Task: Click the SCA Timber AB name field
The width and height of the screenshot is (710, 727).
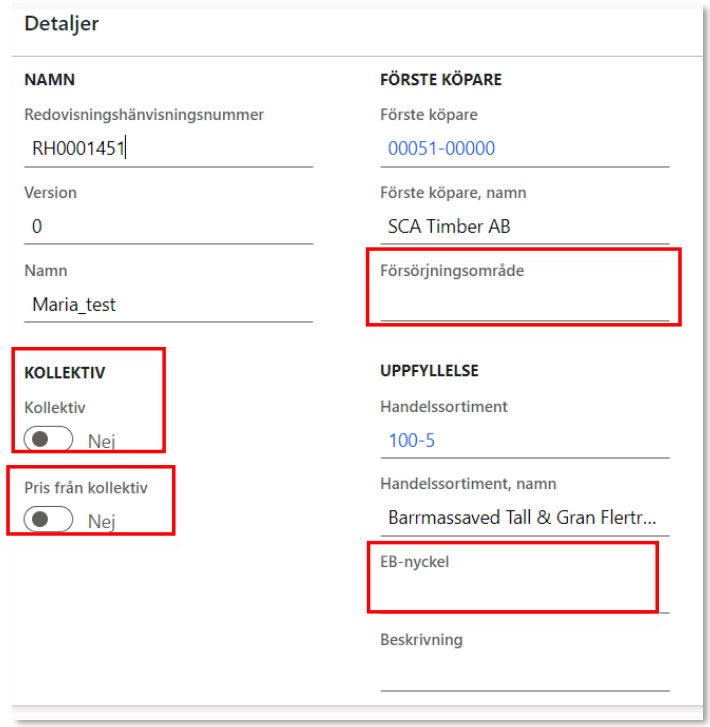Action: (524, 226)
